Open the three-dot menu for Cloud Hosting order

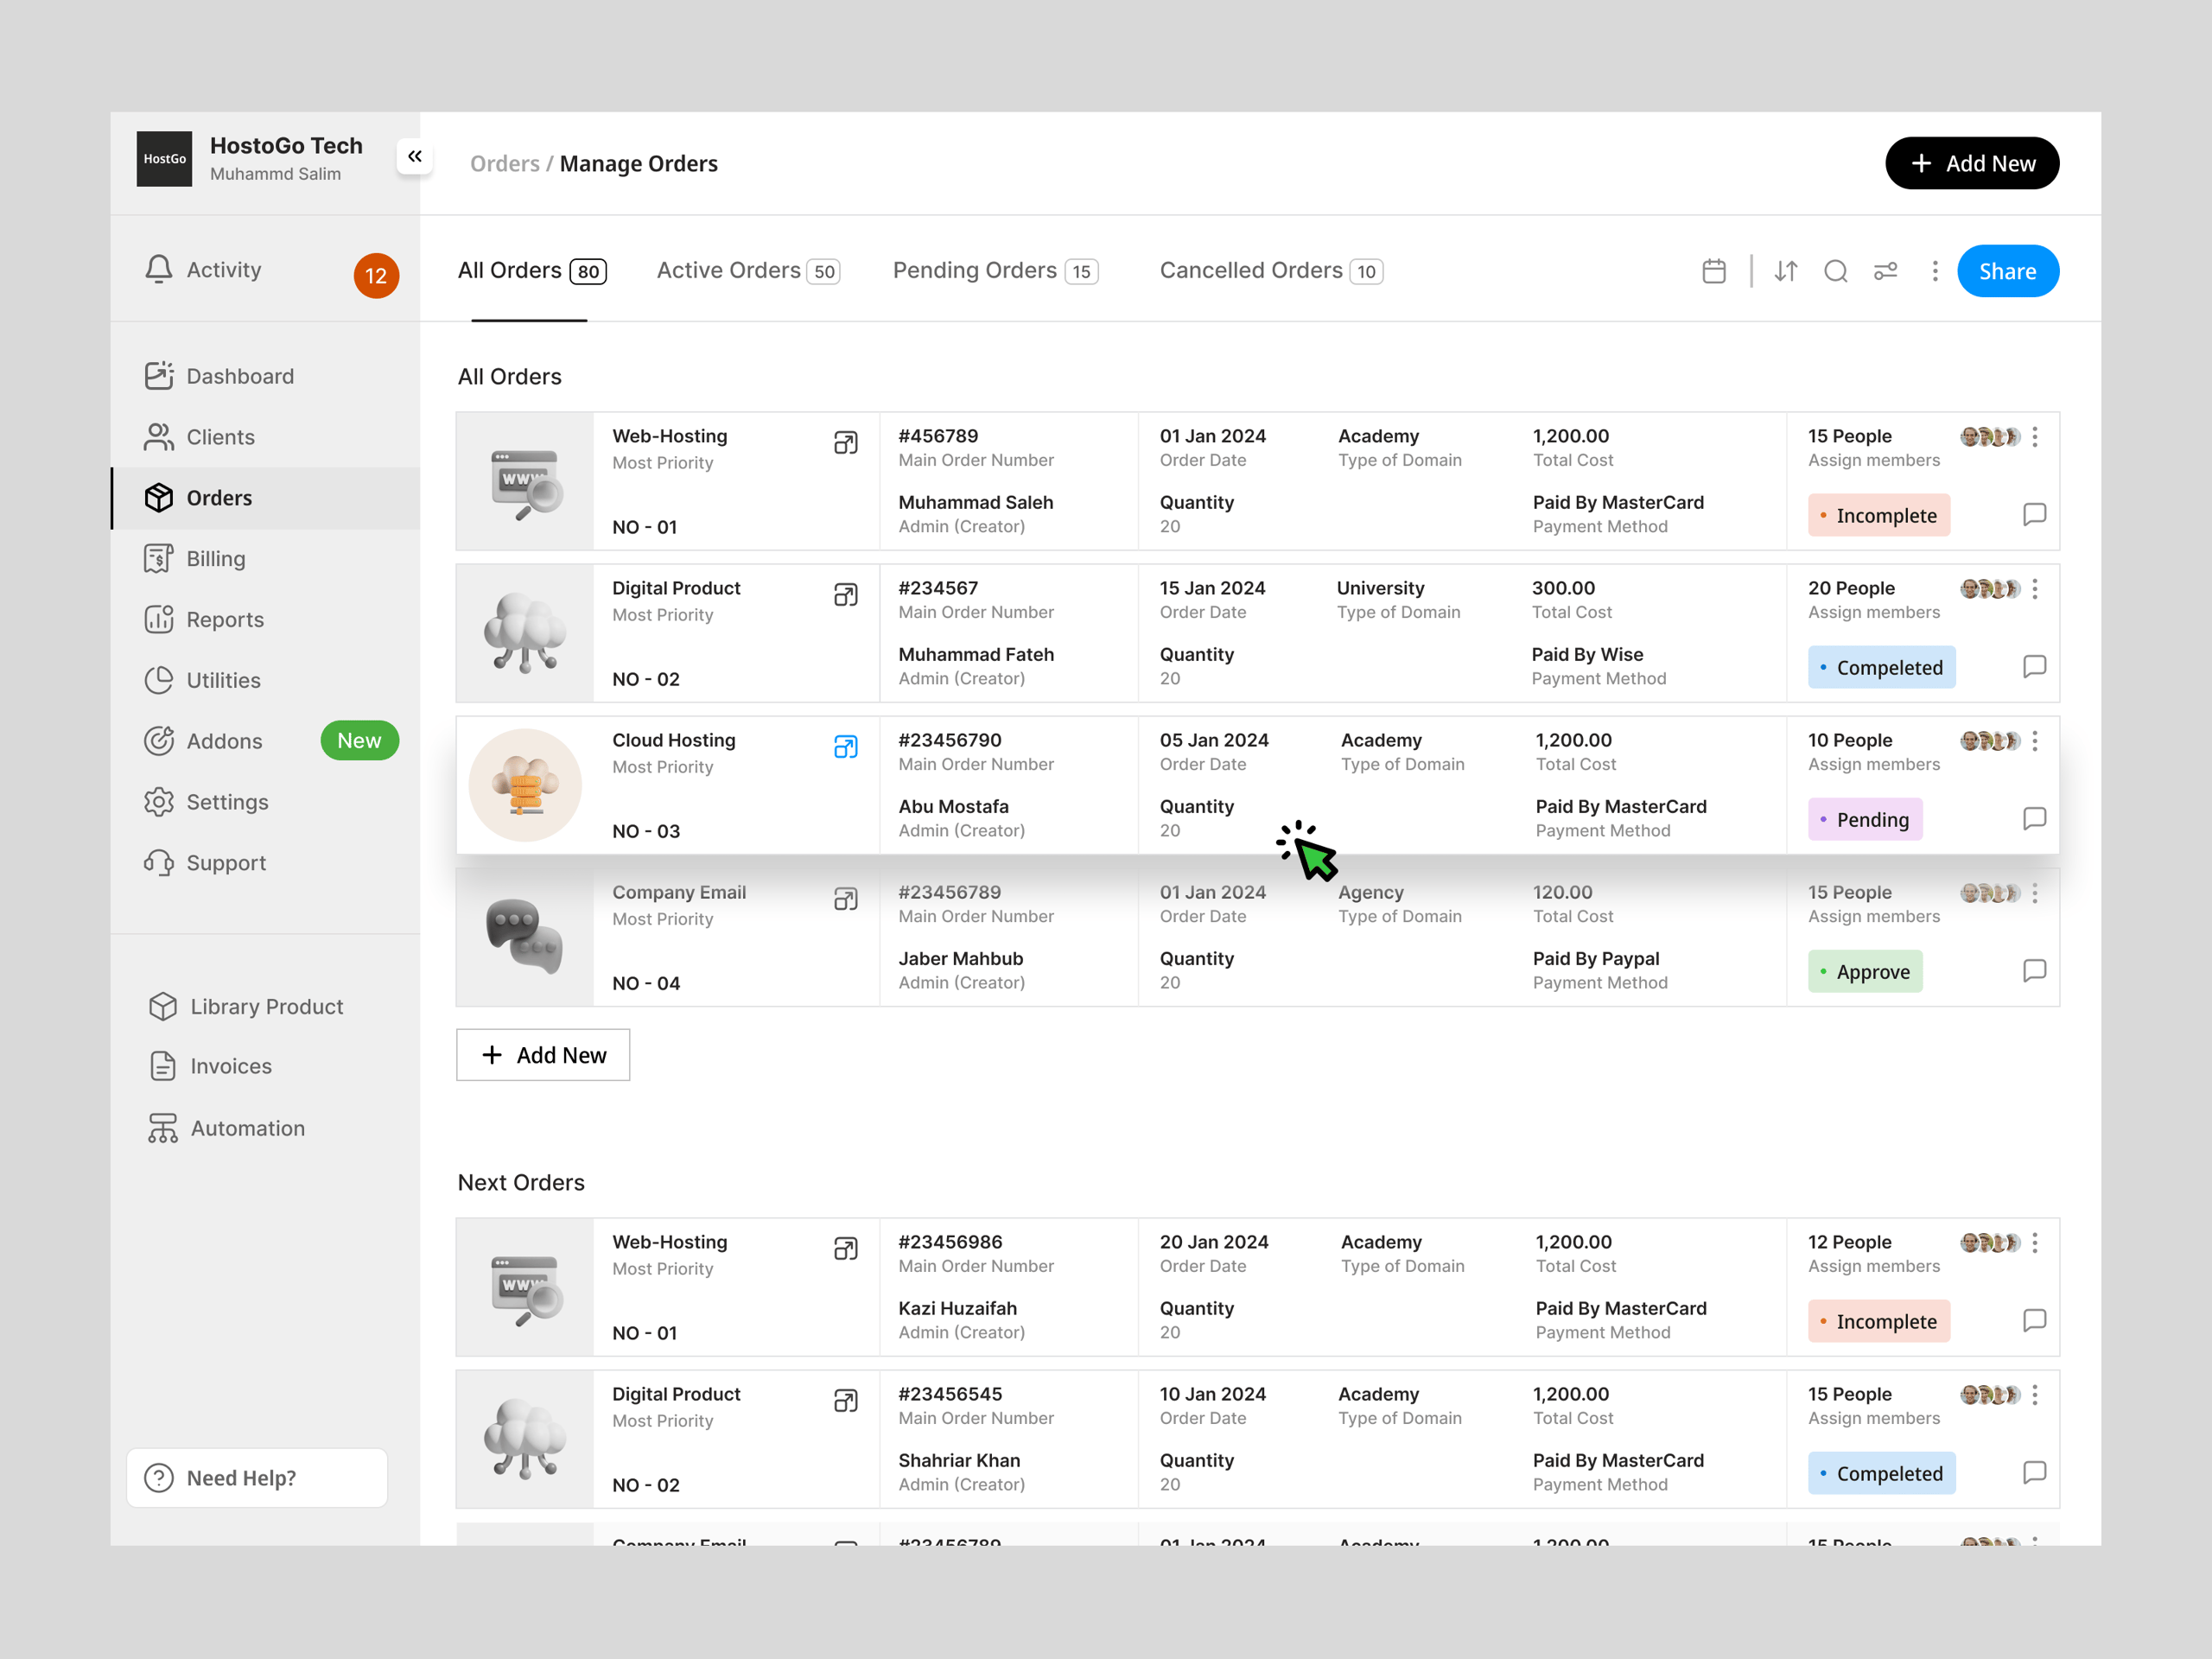2035,741
